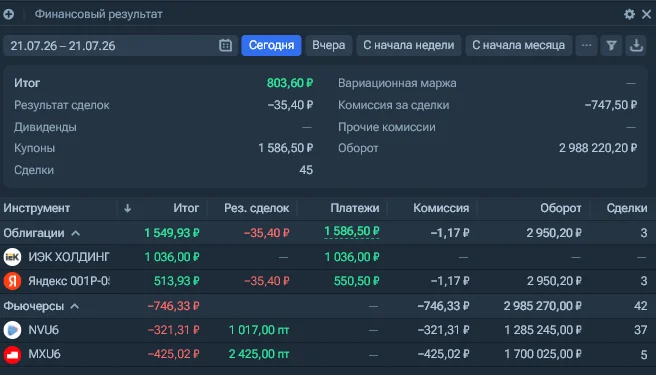The image size is (656, 375).
Task: Click the MXU6 result 2 425,00 пт
Action: tap(259, 354)
